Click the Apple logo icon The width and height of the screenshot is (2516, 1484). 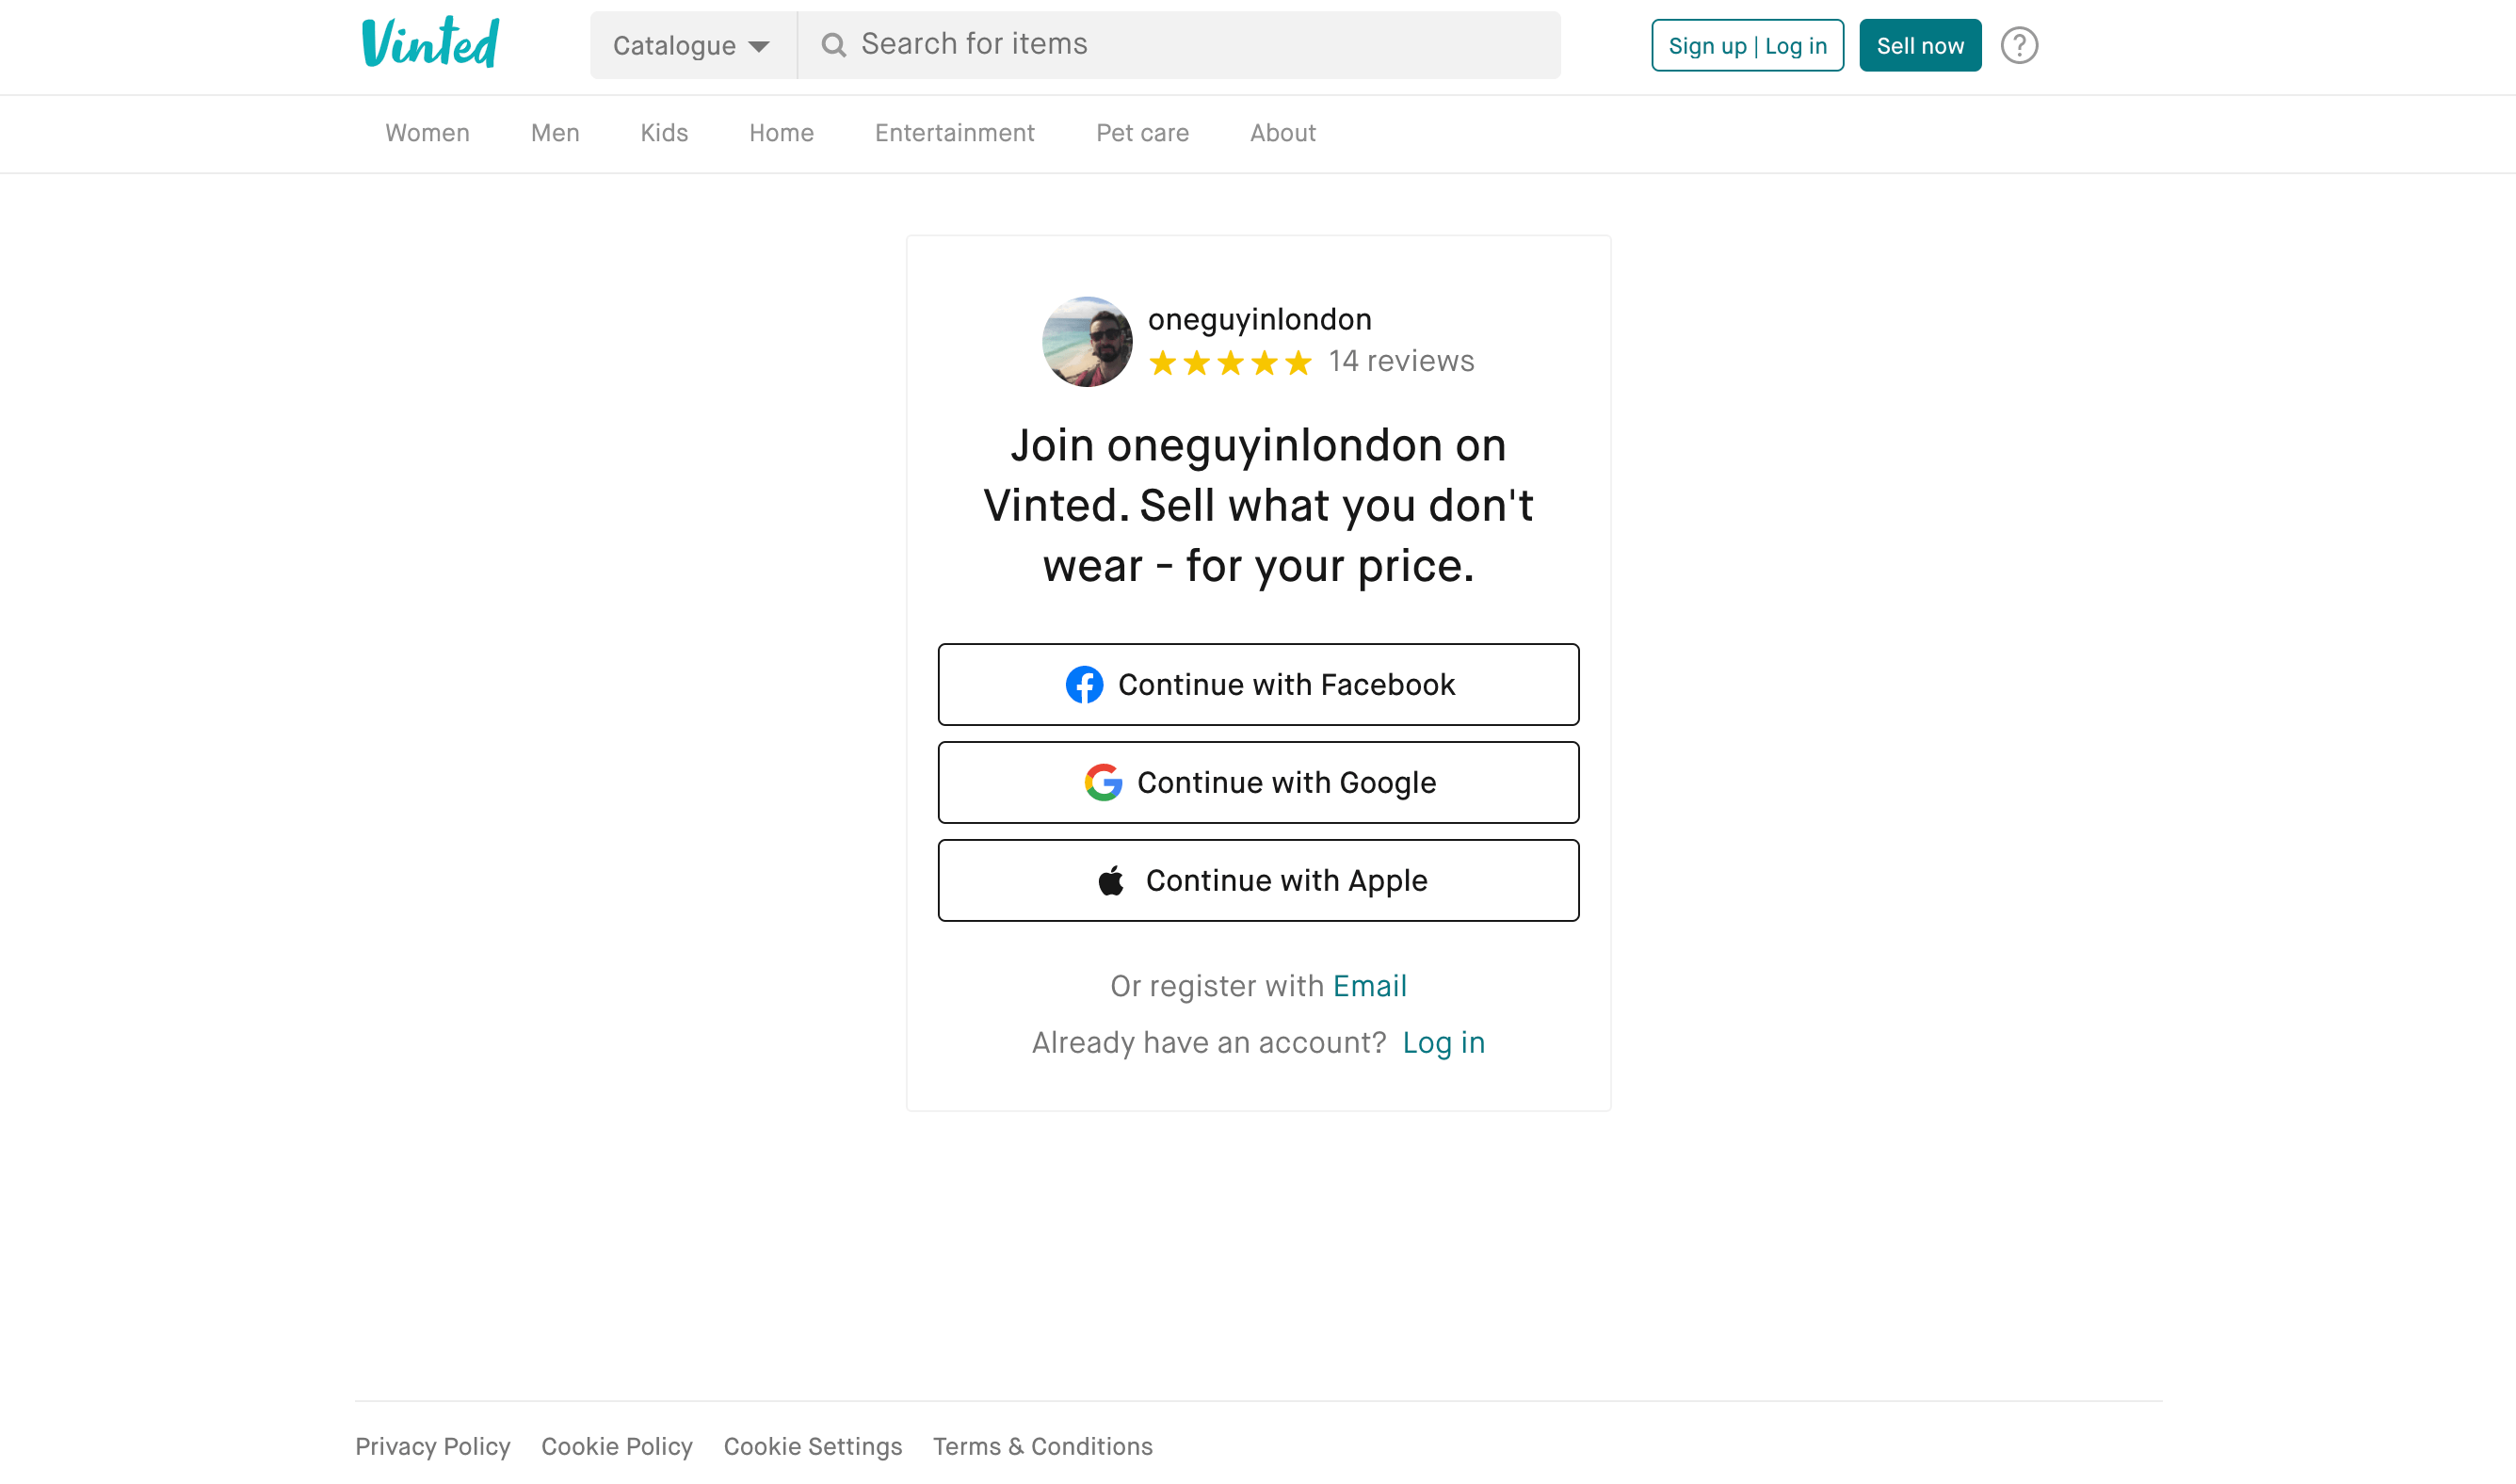[x=1111, y=881]
